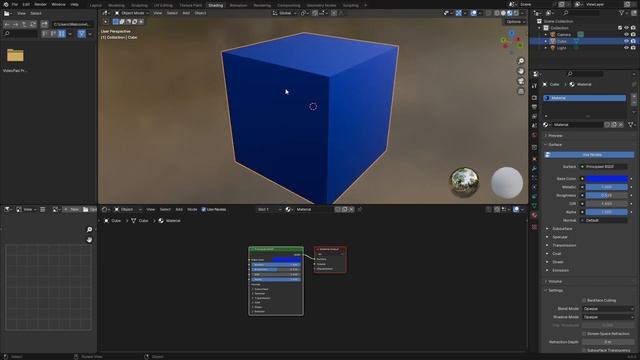Open the Window menu
640x360 pixels.
tap(58, 4)
